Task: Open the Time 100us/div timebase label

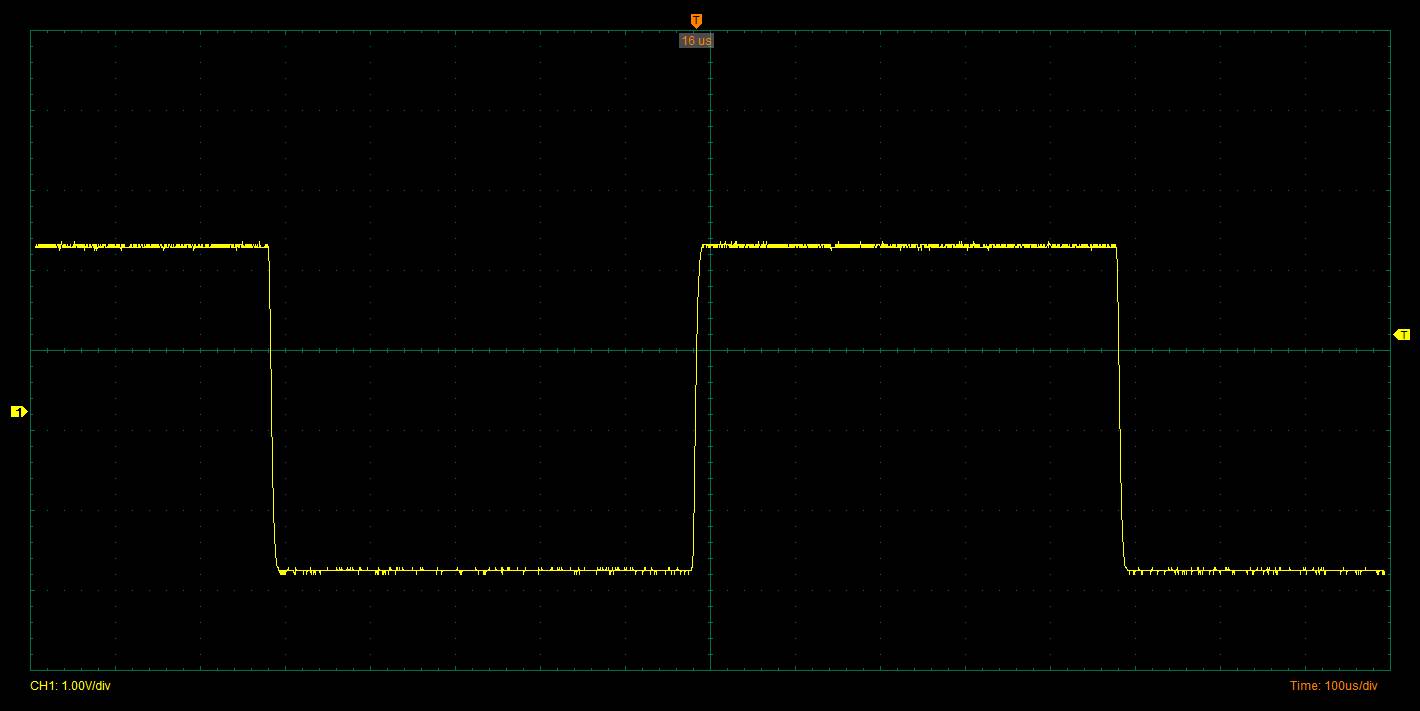Action: [x=1333, y=686]
